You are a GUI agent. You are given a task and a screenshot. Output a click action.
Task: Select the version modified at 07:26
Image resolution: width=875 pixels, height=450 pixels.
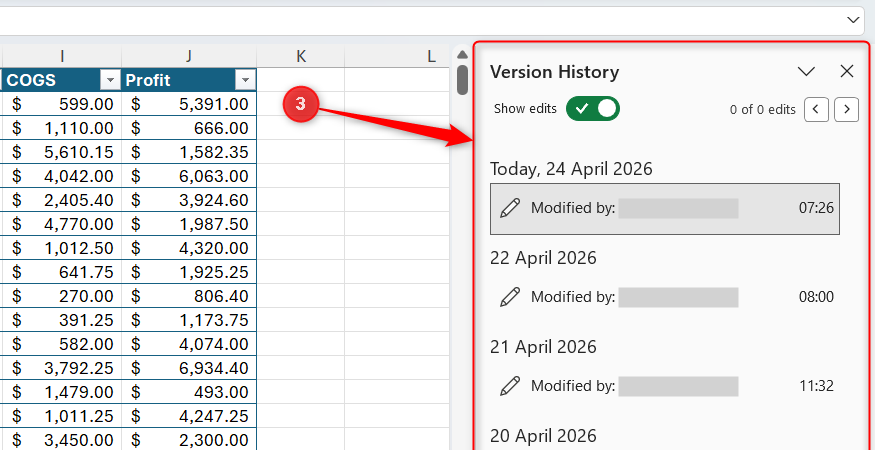(x=665, y=209)
